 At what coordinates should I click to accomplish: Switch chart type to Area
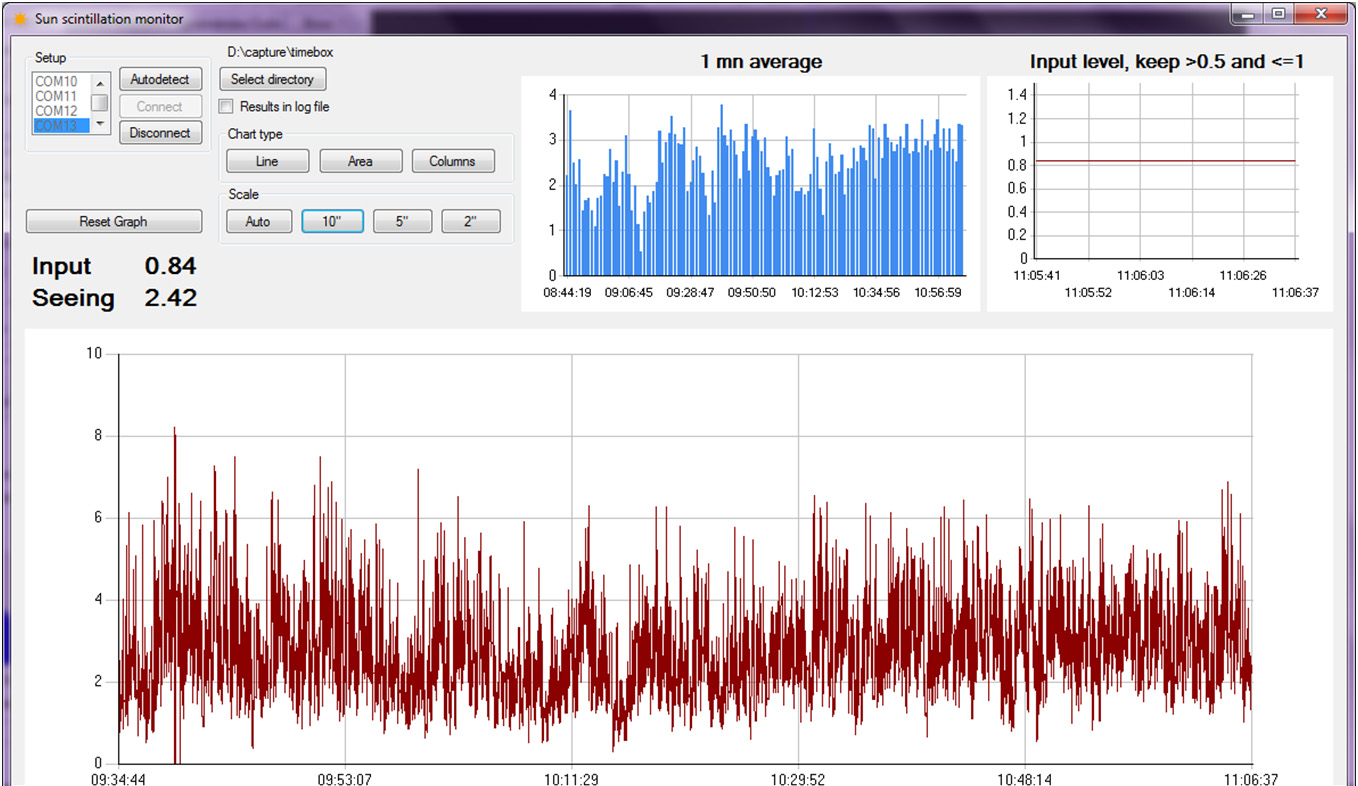click(x=361, y=161)
